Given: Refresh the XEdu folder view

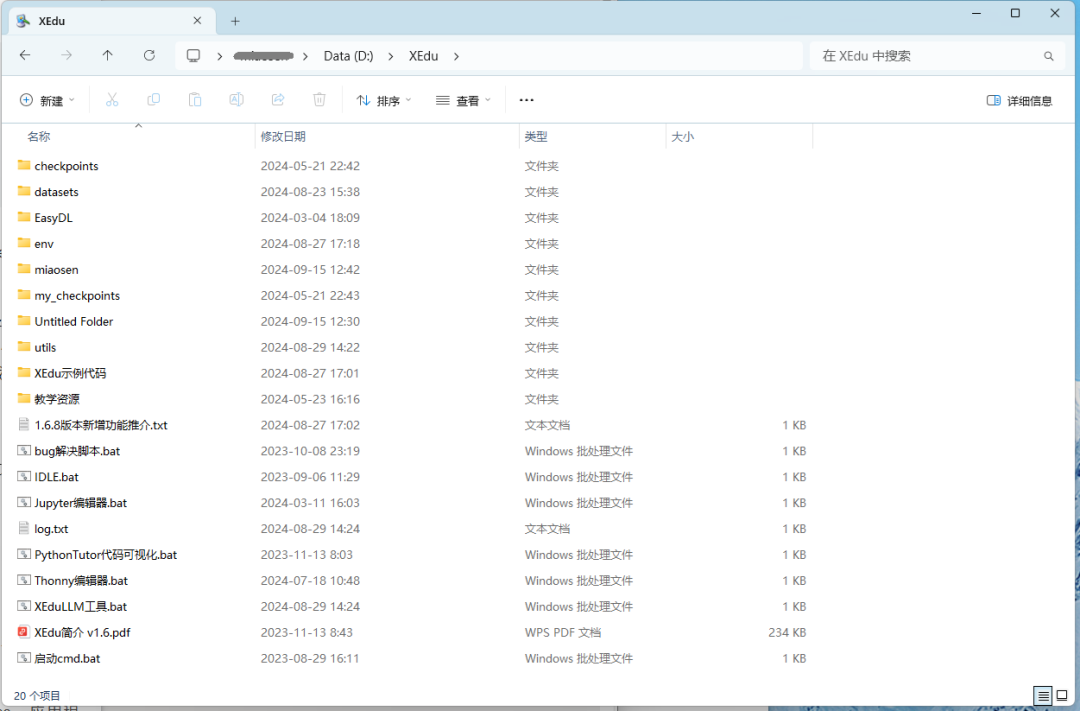Looking at the screenshot, I should pos(149,56).
